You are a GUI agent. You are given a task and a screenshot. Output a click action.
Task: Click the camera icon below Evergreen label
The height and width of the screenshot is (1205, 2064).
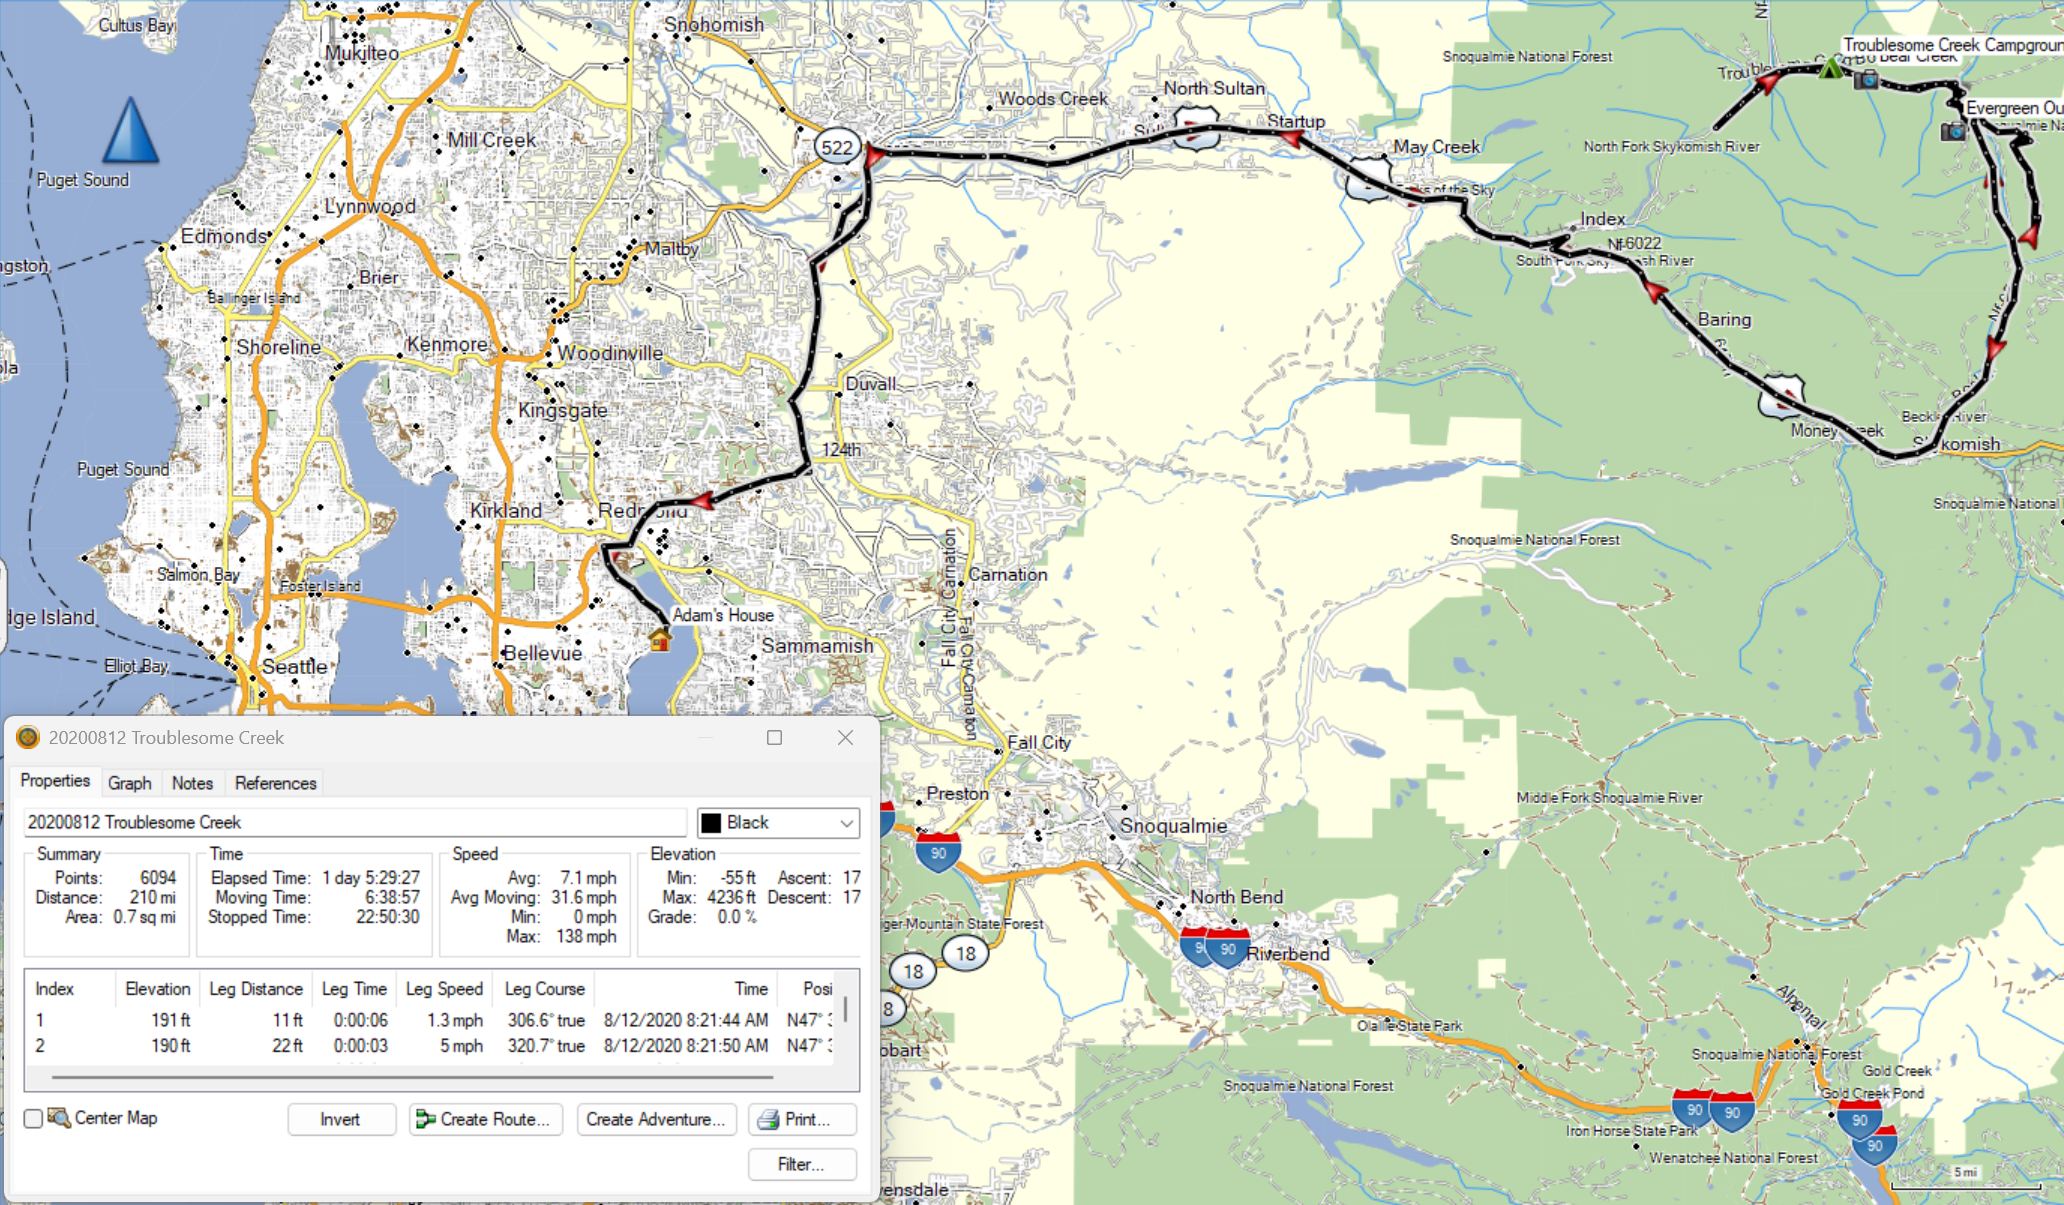pyautogui.click(x=1952, y=131)
